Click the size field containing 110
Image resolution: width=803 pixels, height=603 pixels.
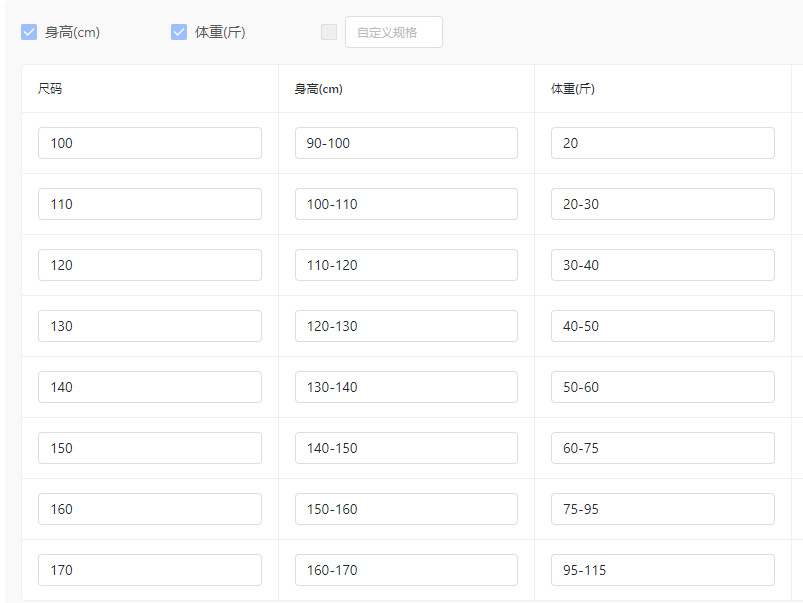click(x=150, y=204)
